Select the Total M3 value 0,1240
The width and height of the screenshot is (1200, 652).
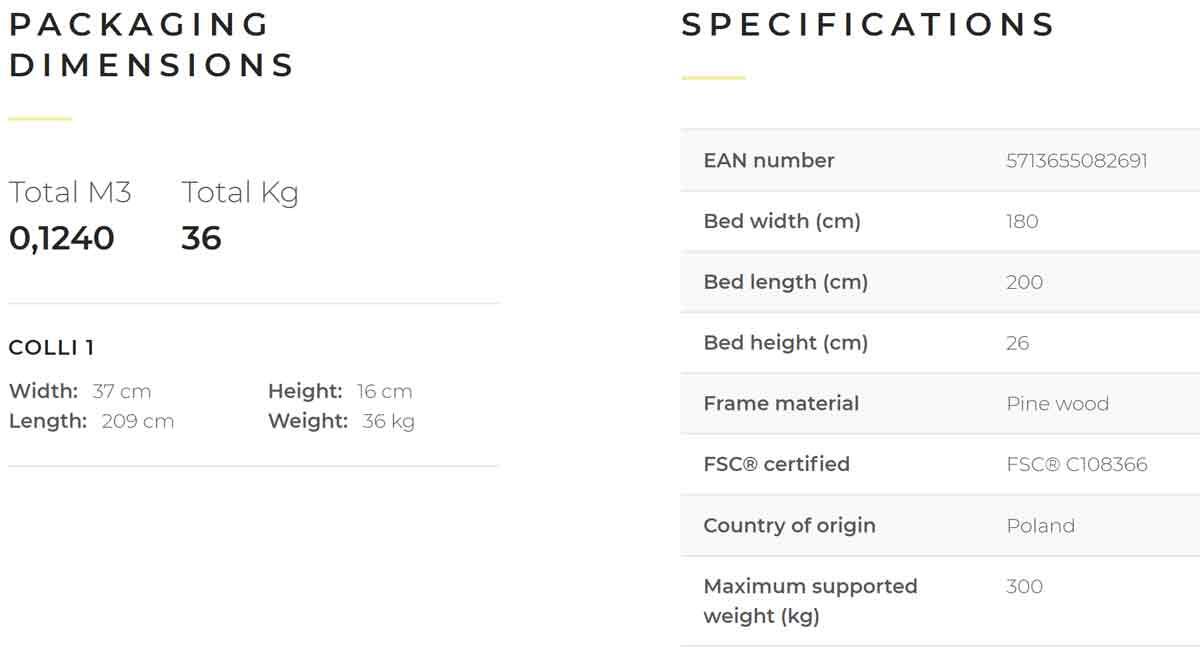point(62,238)
